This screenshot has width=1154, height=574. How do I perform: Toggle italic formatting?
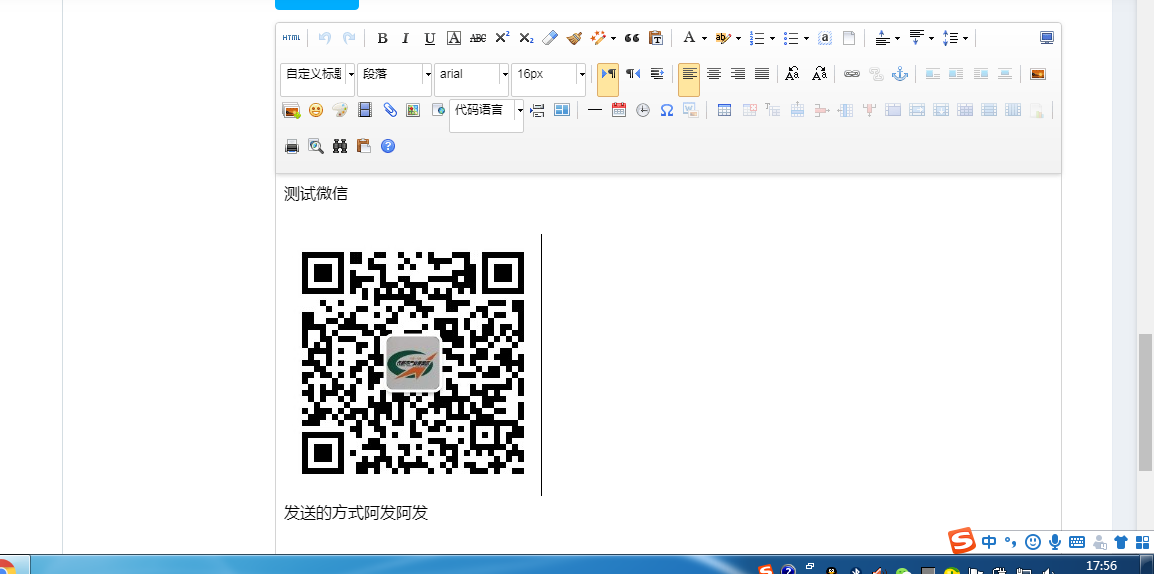[x=406, y=38]
